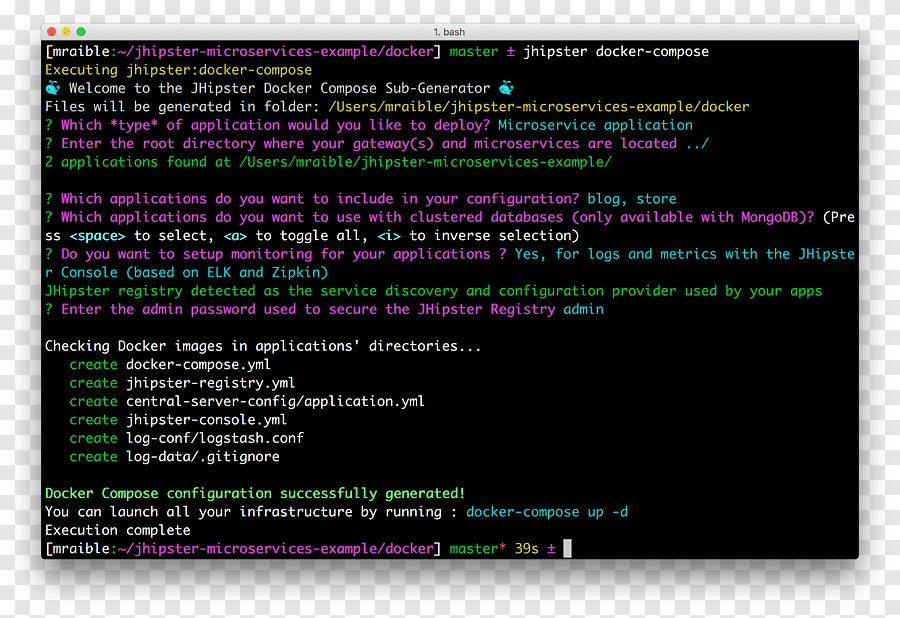Viewport: 900px width, 618px height.
Task: Click the jhipster-registry.yml file name
Action: (210, 383)
